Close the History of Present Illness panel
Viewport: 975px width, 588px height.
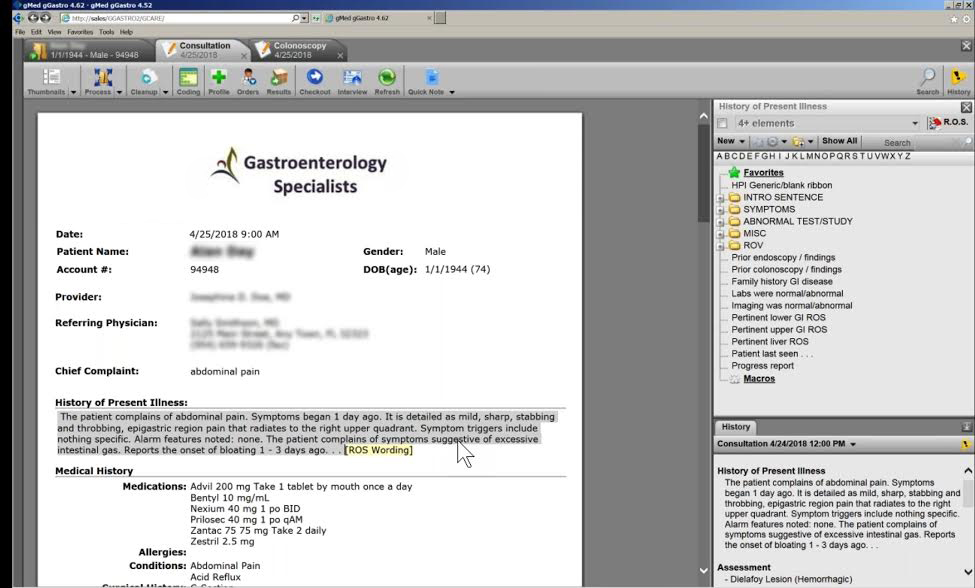pos(966,108)
